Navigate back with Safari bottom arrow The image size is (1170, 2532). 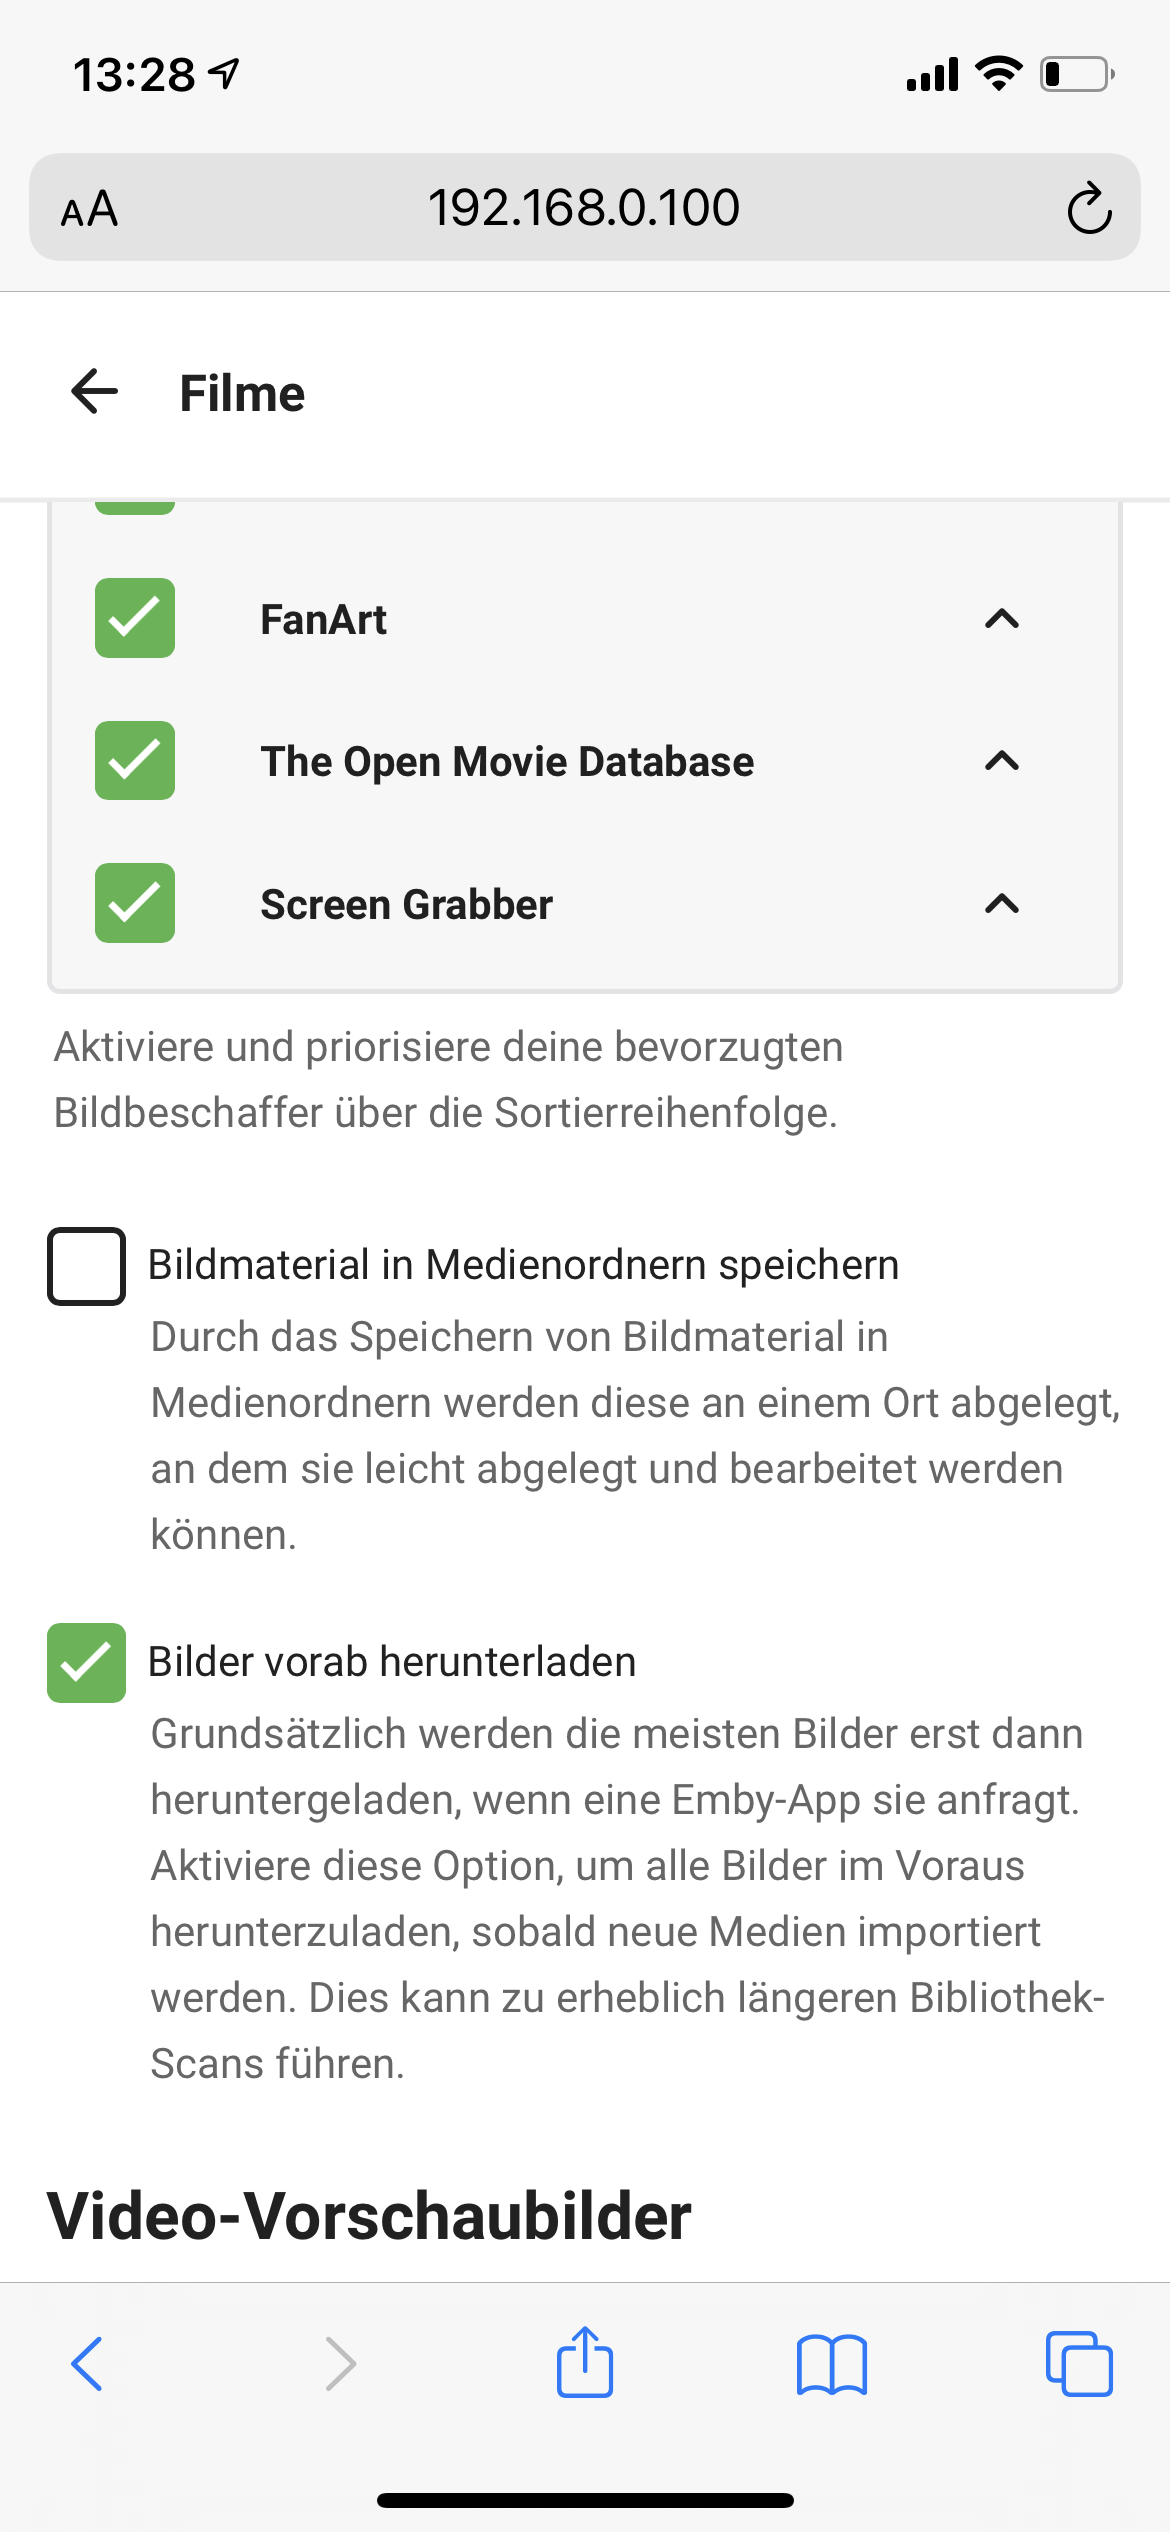coord(88,2364)
